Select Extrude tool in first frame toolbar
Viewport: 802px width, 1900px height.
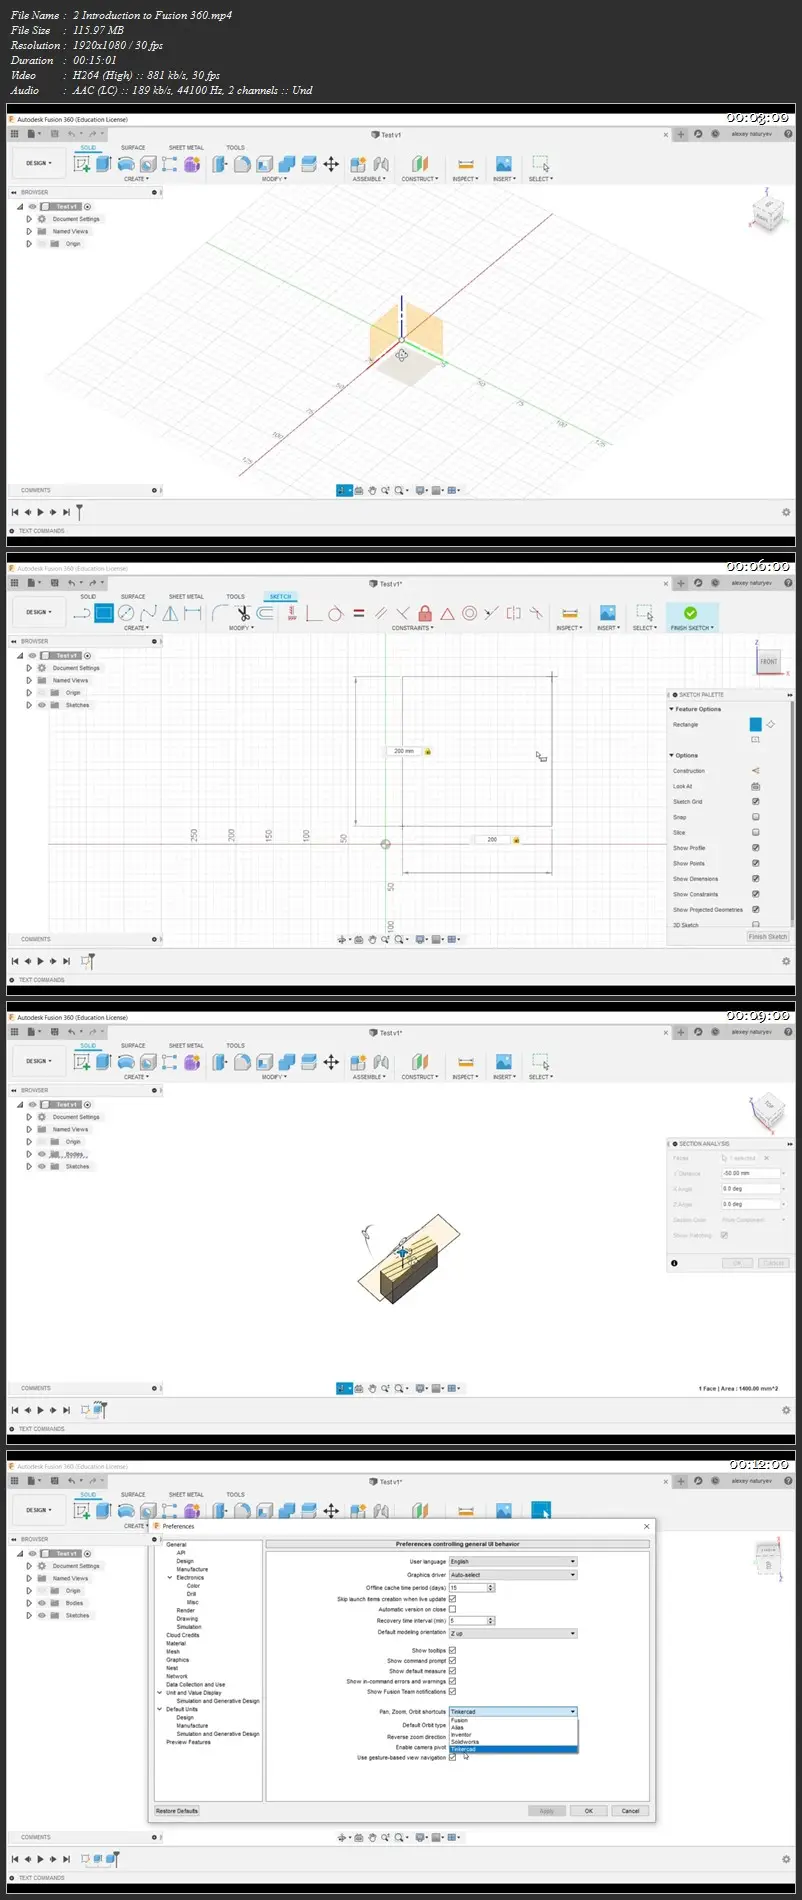tap(104, 164)
